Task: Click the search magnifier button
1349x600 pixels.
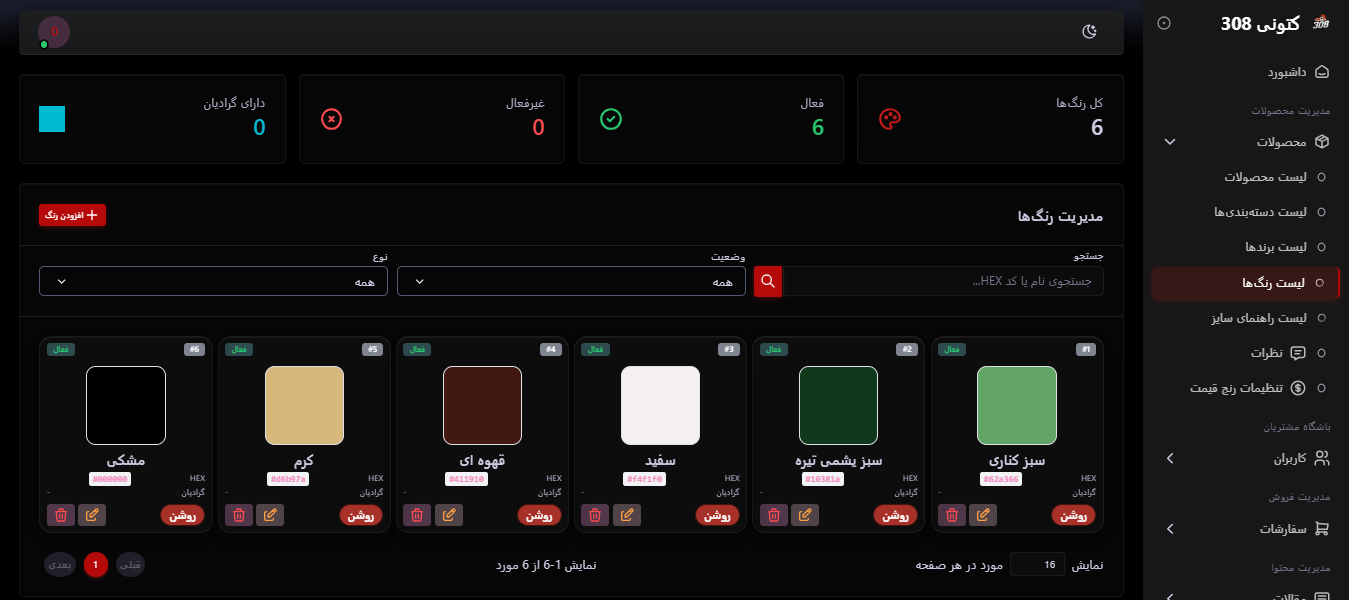Action: coord(767,281)
